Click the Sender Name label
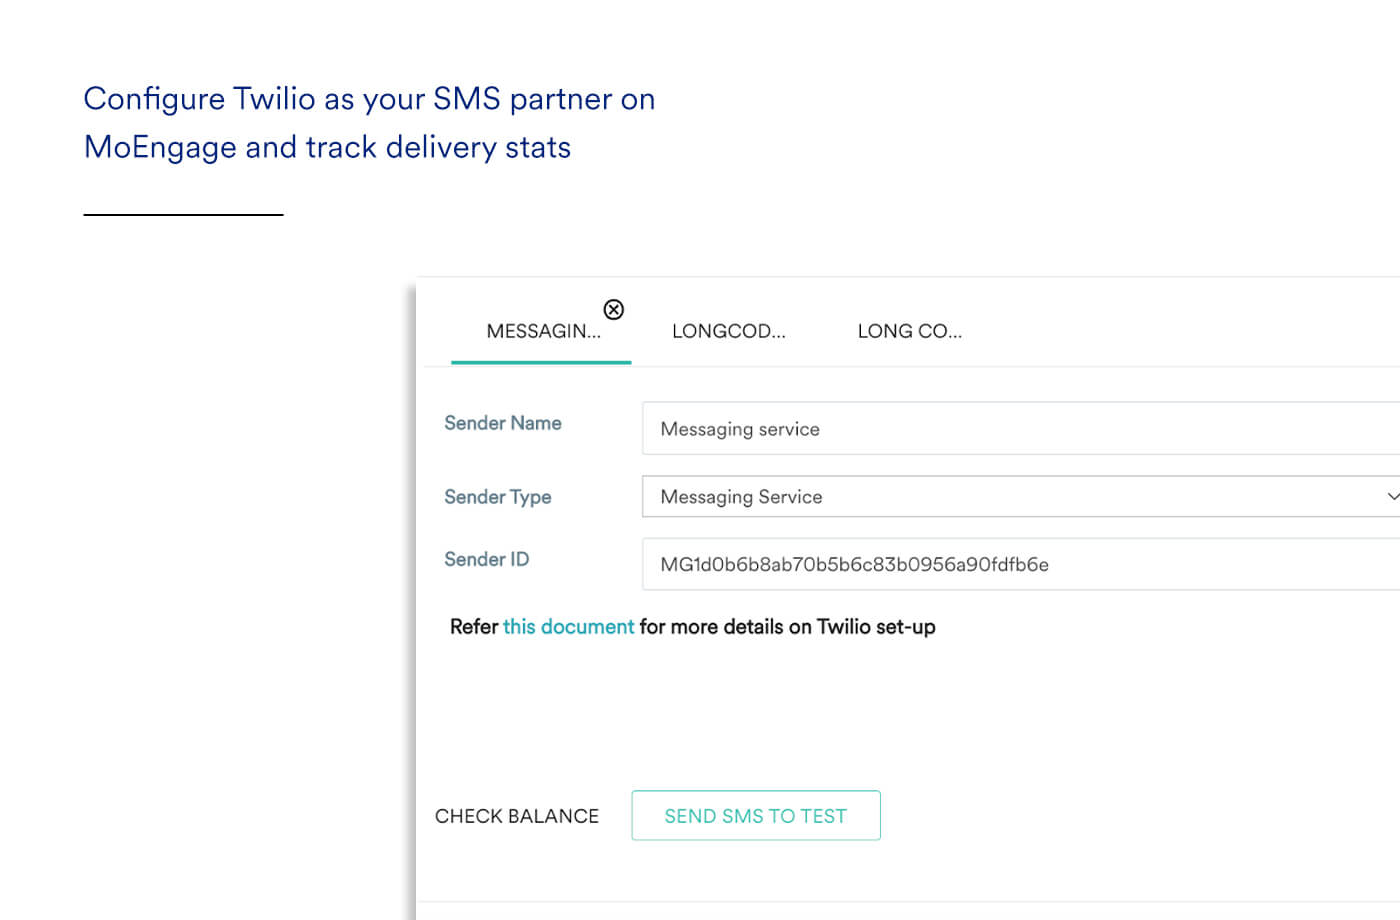The image size is (1400, 920). [503, 423]
